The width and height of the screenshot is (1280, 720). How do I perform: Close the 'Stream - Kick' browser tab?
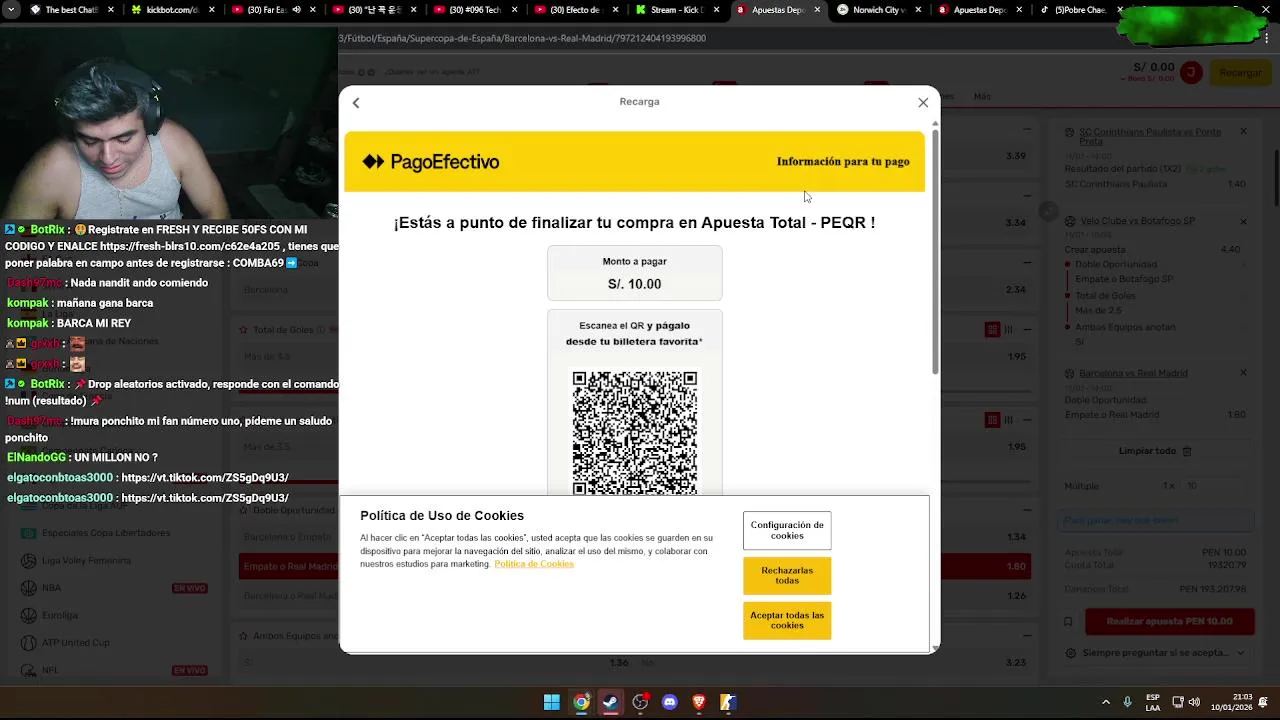(716, 10)
